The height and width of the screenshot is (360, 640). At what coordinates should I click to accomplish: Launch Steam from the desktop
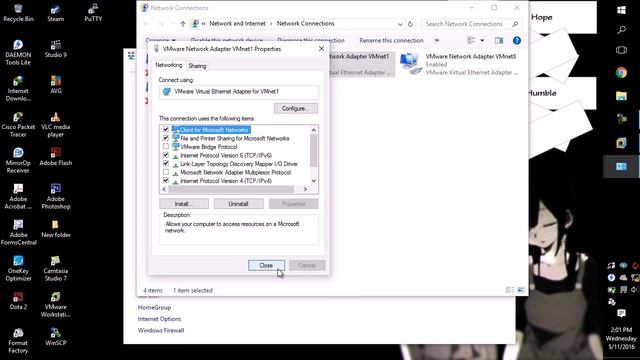click(56, 13)
